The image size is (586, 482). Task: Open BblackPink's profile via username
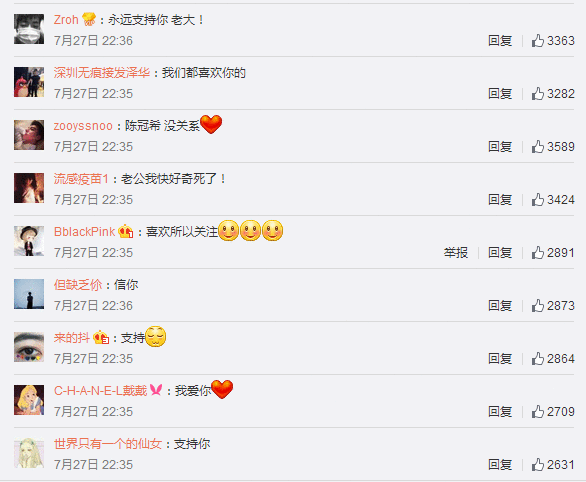[x=84, y=232]
